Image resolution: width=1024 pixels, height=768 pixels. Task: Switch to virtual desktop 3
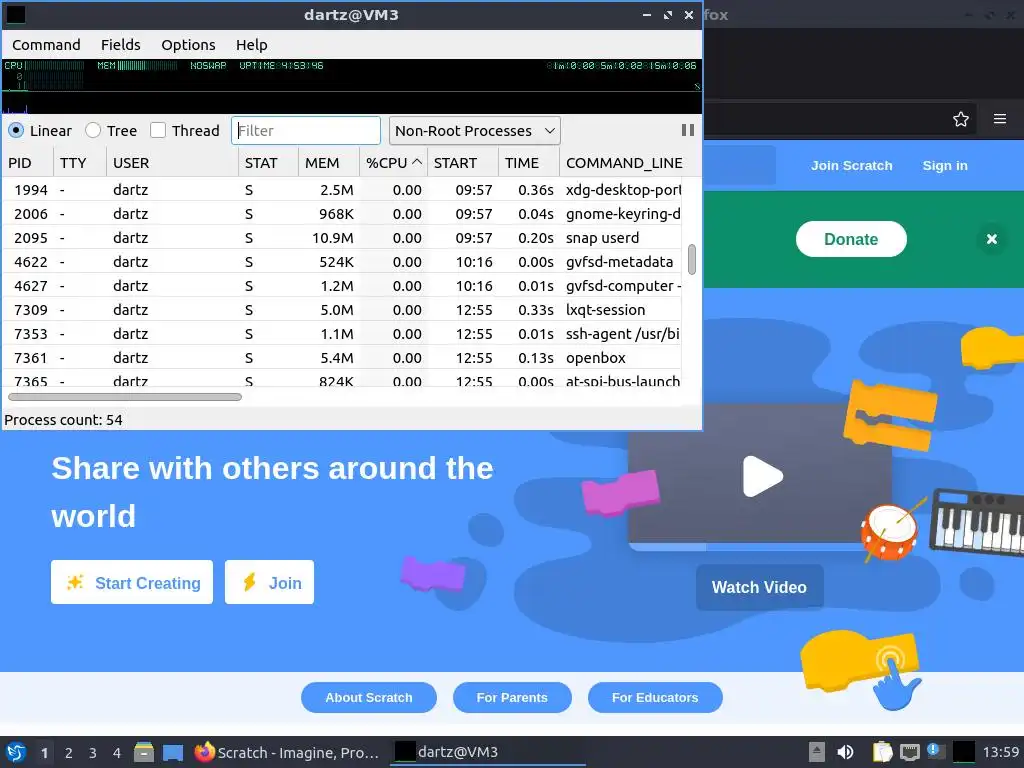[93, 753]
